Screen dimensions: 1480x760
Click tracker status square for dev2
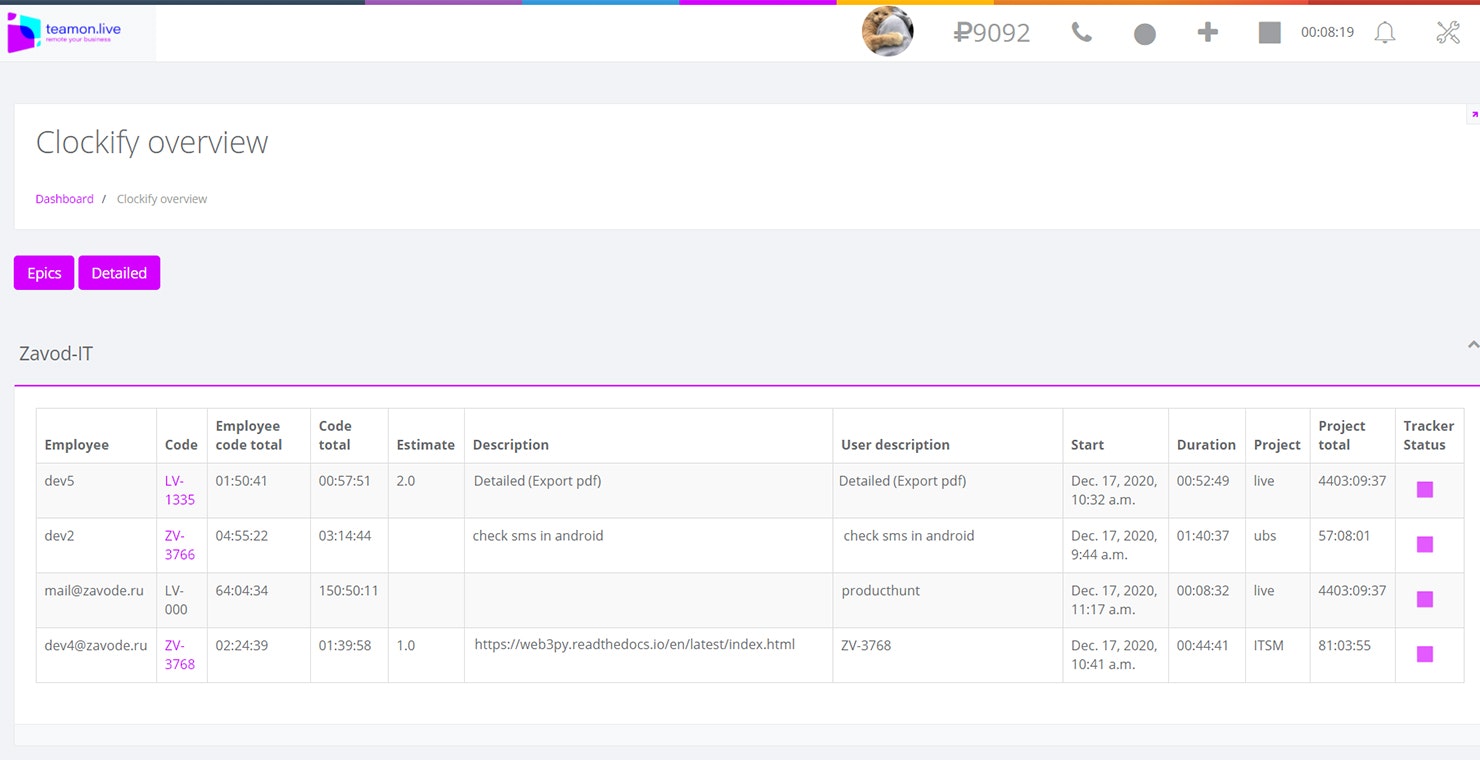coord(1425,545)
